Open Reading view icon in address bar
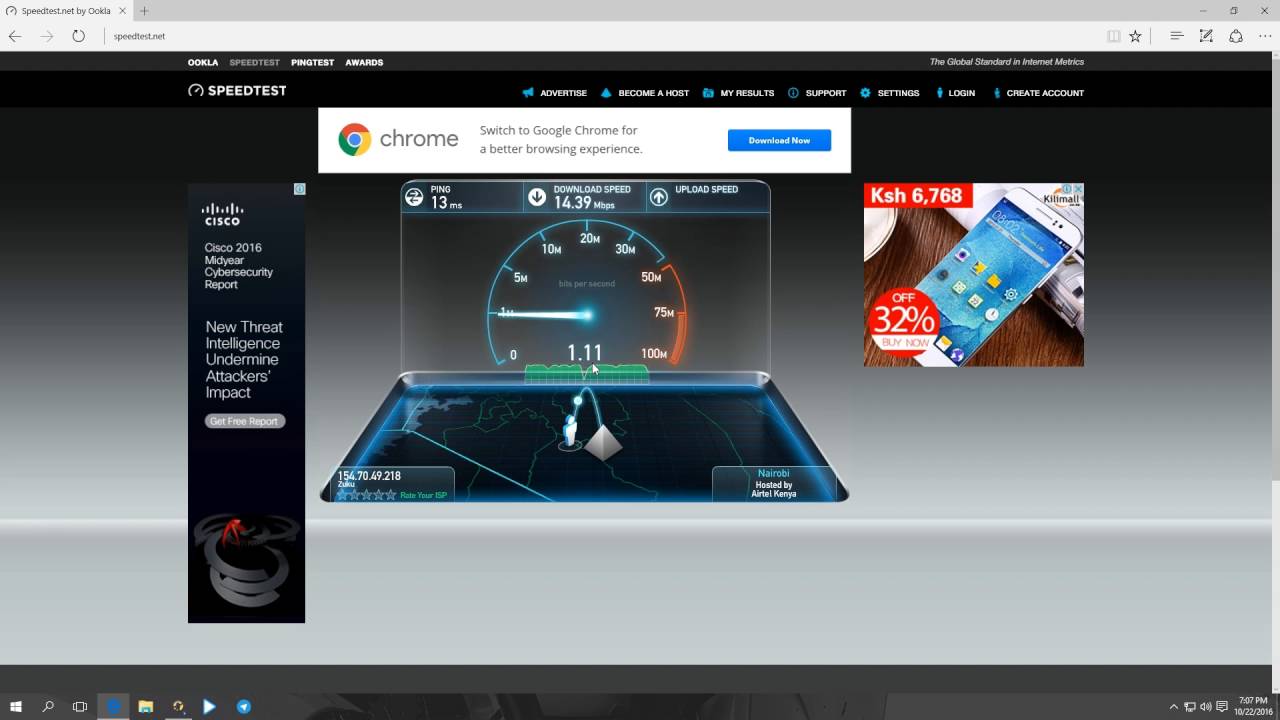This screenshot has width=1280, height=720. tap(1113, 36)
